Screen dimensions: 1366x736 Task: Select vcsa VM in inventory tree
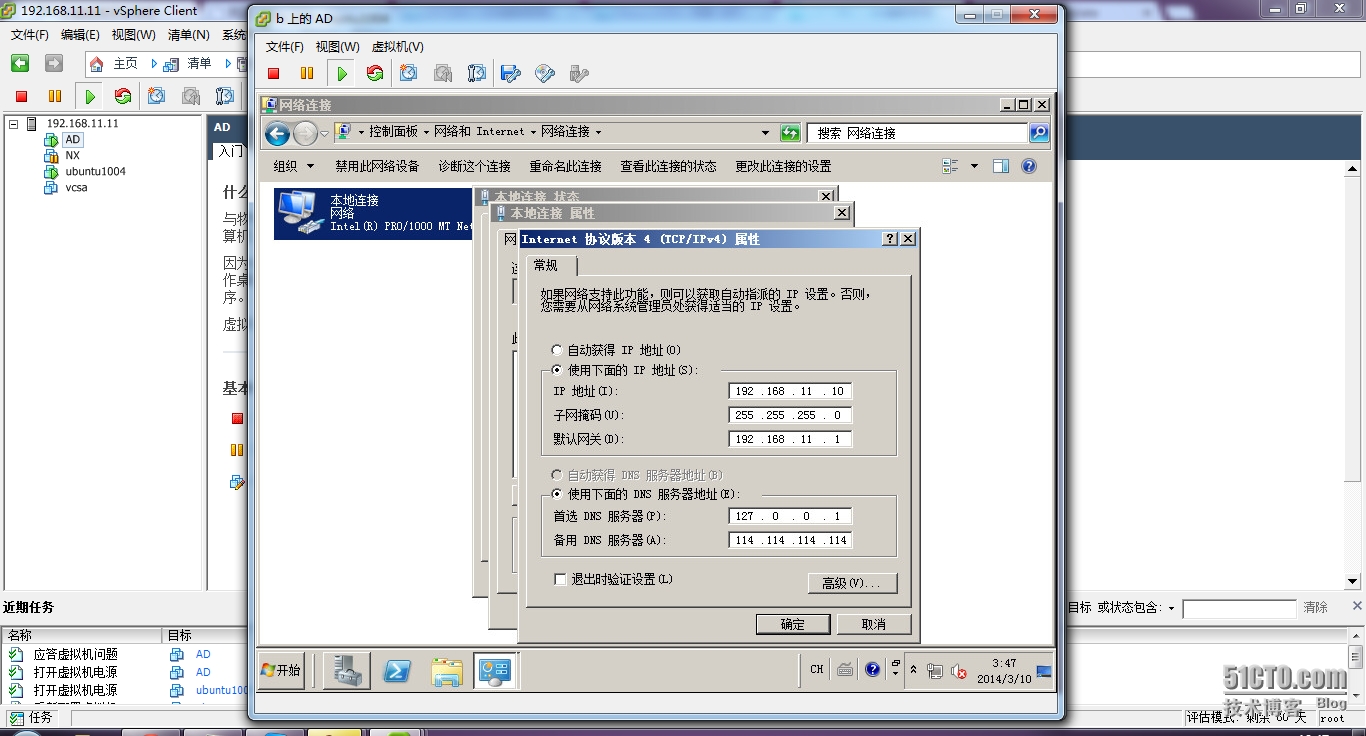click(x=76, y=187)
